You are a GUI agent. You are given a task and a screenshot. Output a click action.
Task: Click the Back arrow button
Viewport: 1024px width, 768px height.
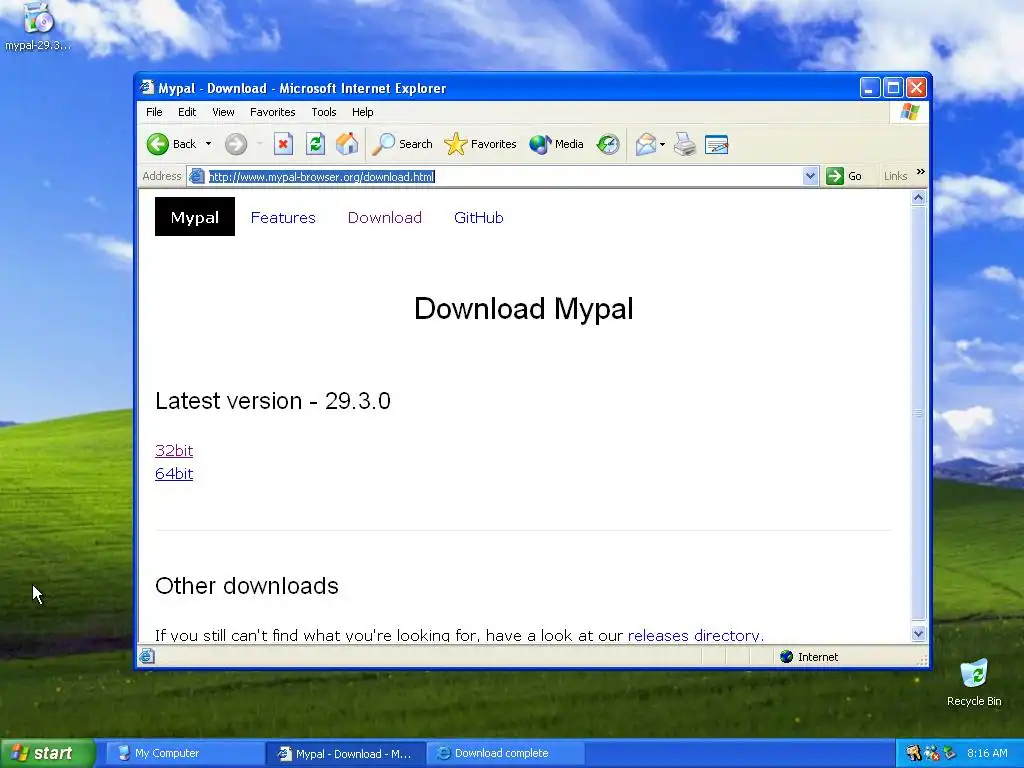(171, 144)
